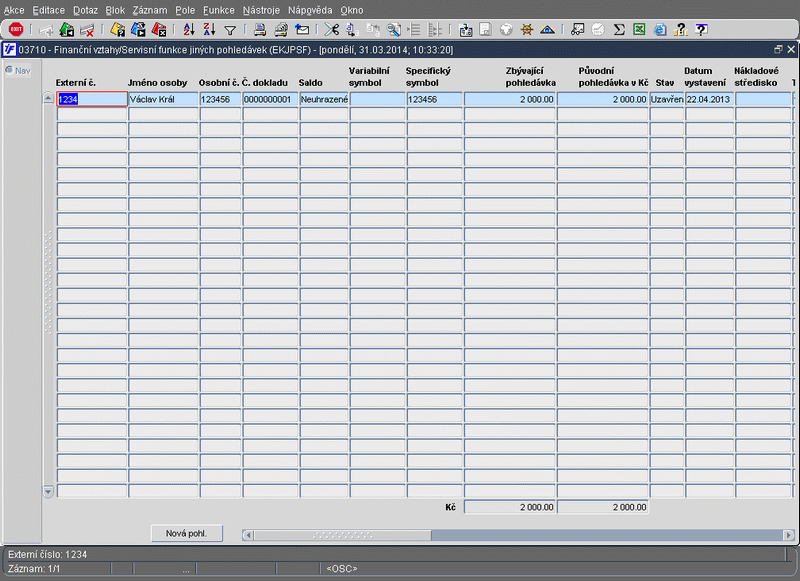Click the empty Variabilní symbol cell in first row
800x581 pixels.
coord(378,99)
